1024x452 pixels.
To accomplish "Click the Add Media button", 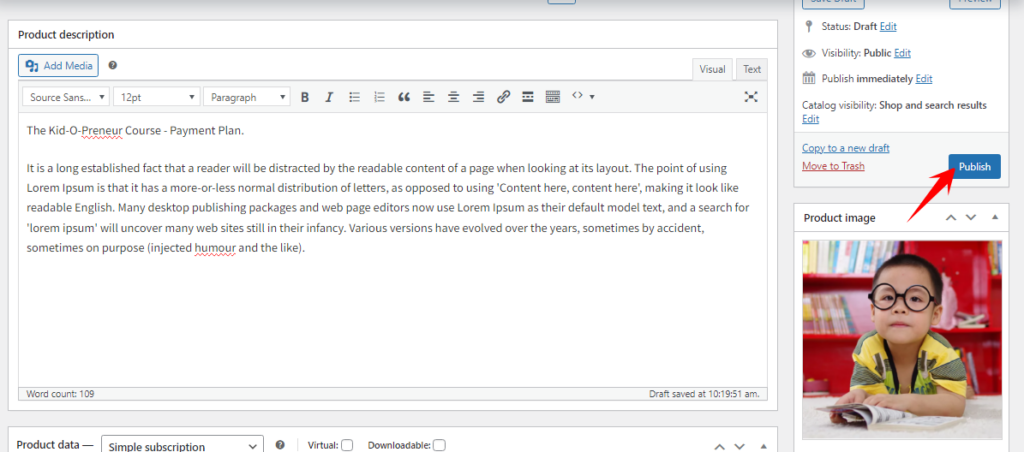I will [x=59, y=65].
